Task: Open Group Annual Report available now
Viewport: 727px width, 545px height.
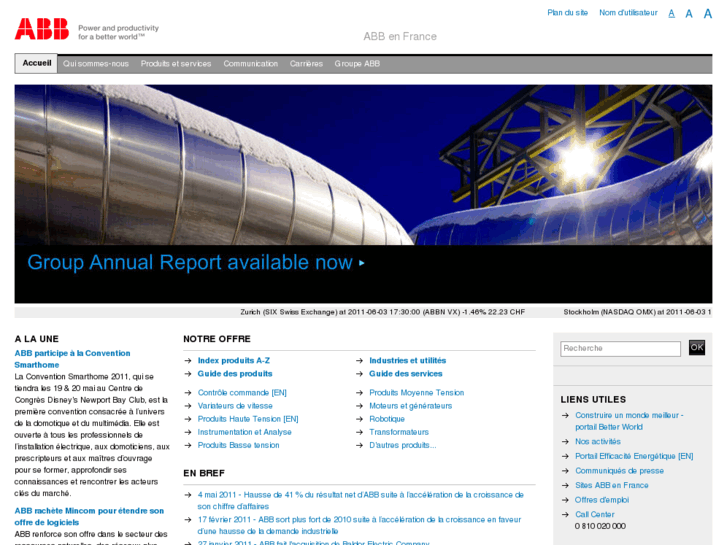Action: tap(190, 263)
